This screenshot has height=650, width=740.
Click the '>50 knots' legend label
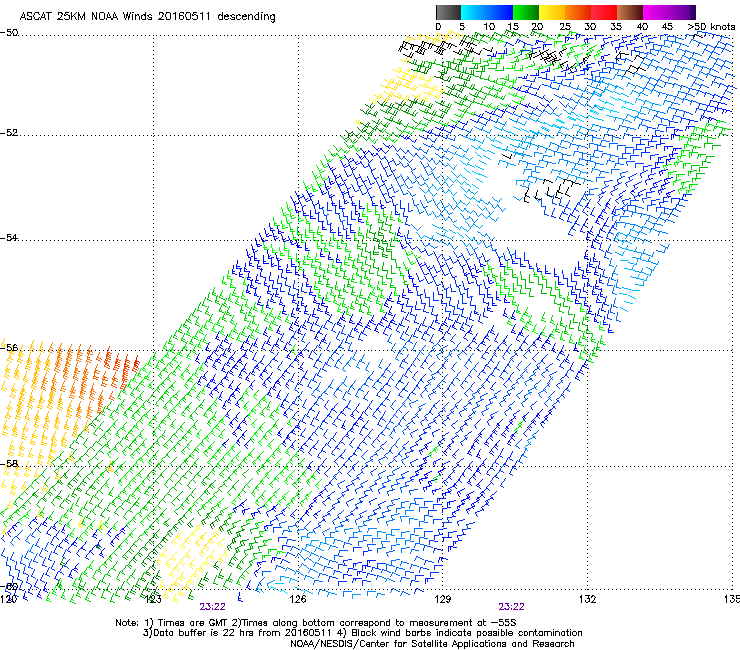coord(711,26)
